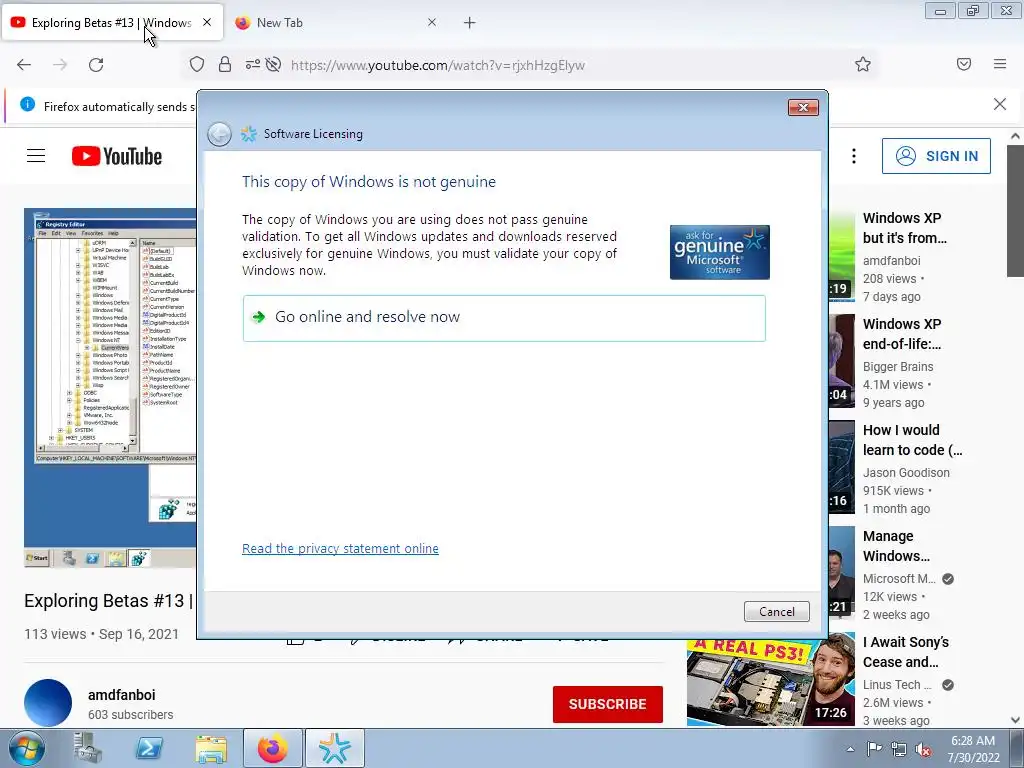Open Windows XP end-of-life video
The image size is (1024, 768).
click(x=902, y=334)
